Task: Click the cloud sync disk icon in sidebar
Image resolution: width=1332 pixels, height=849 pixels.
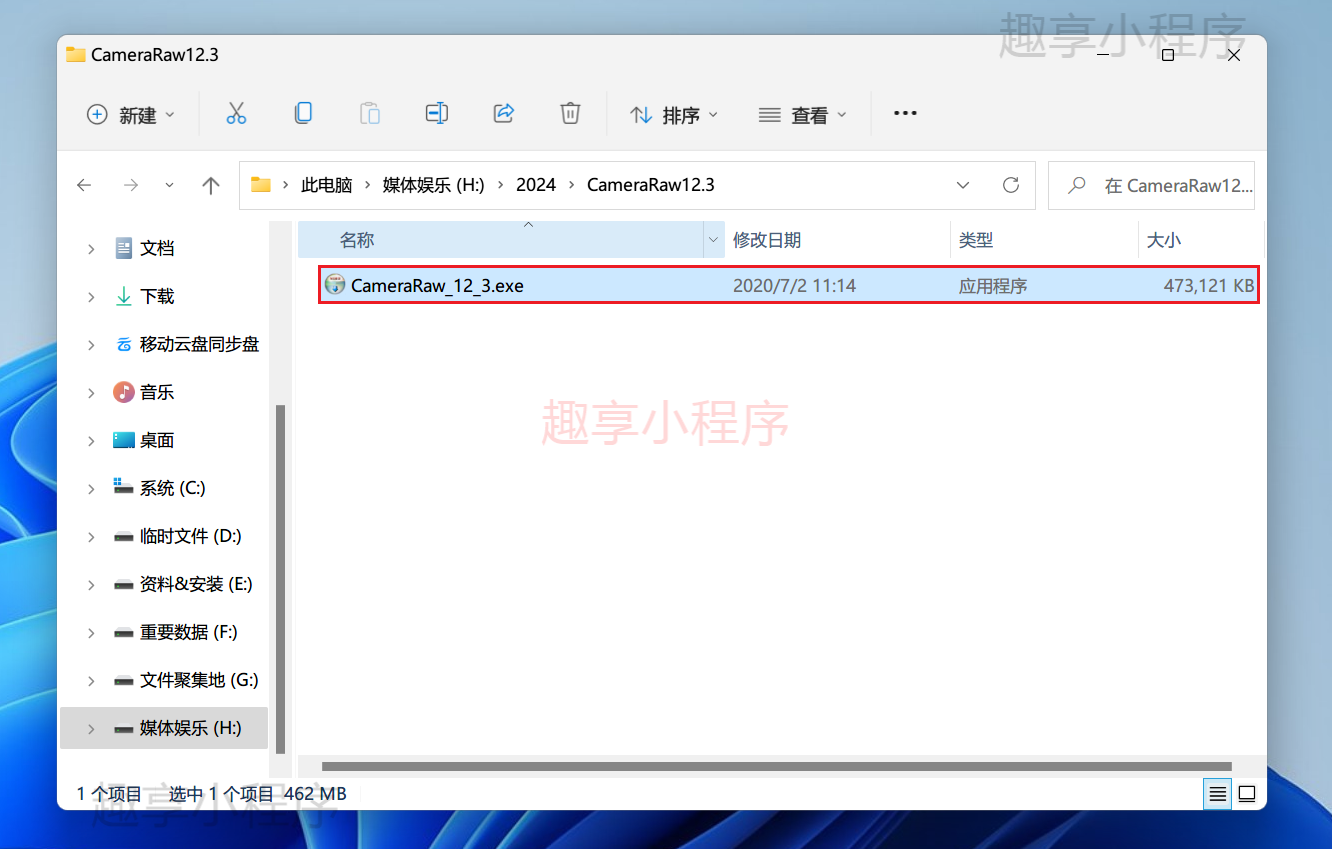Action: click(124, 344)
